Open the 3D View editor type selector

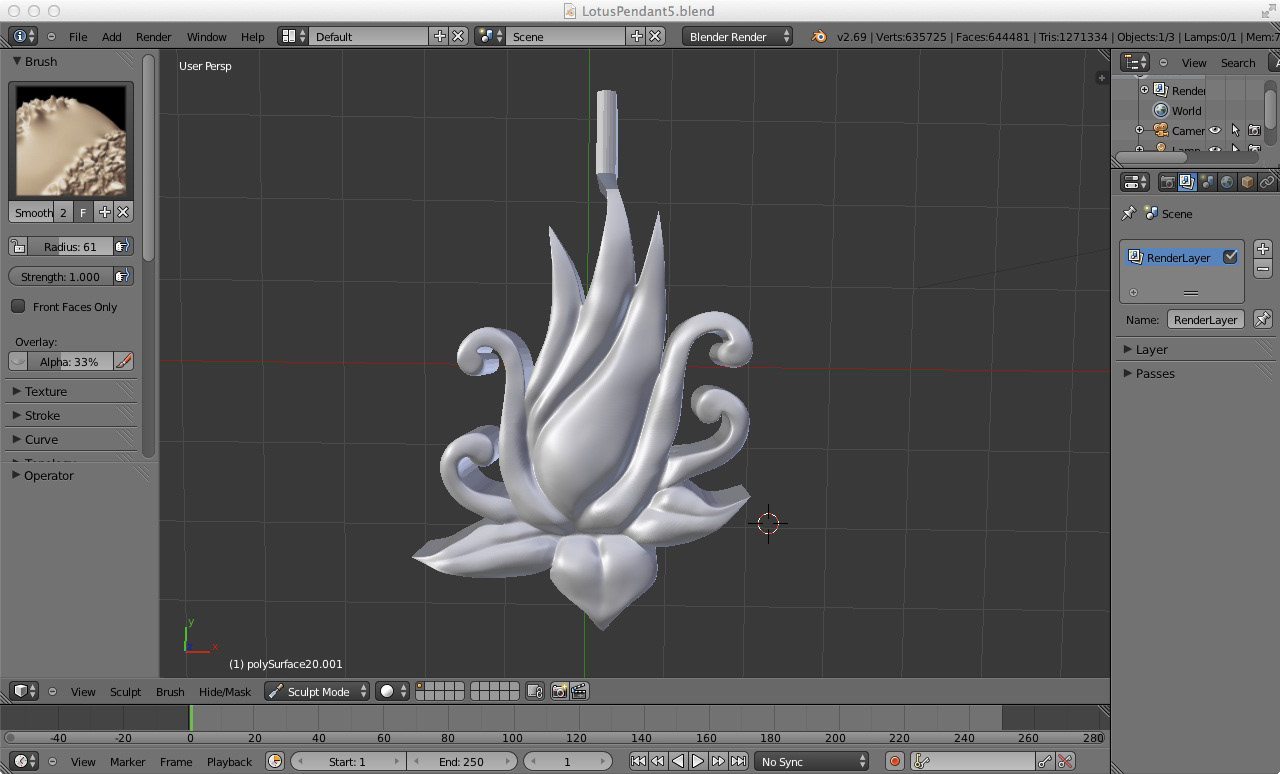[x=24, y=691]
